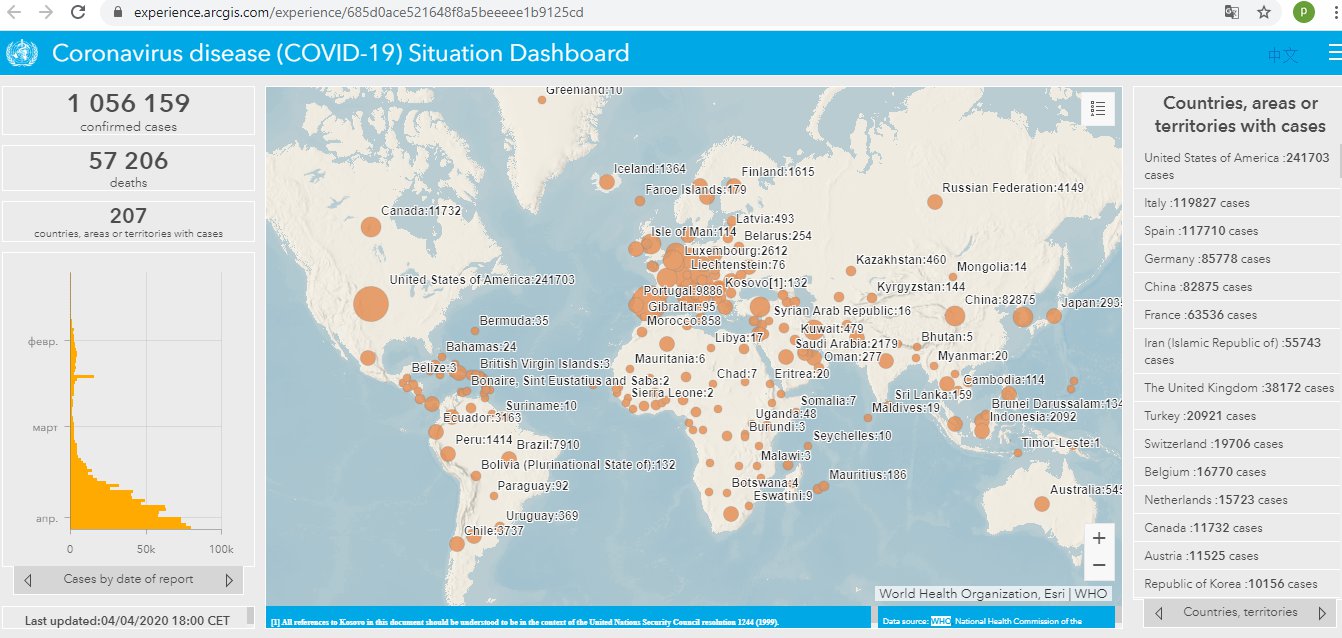Screen dimensions: 1342x638
Task: Zoom out on the map
Action: click(x=1098, y=565)
